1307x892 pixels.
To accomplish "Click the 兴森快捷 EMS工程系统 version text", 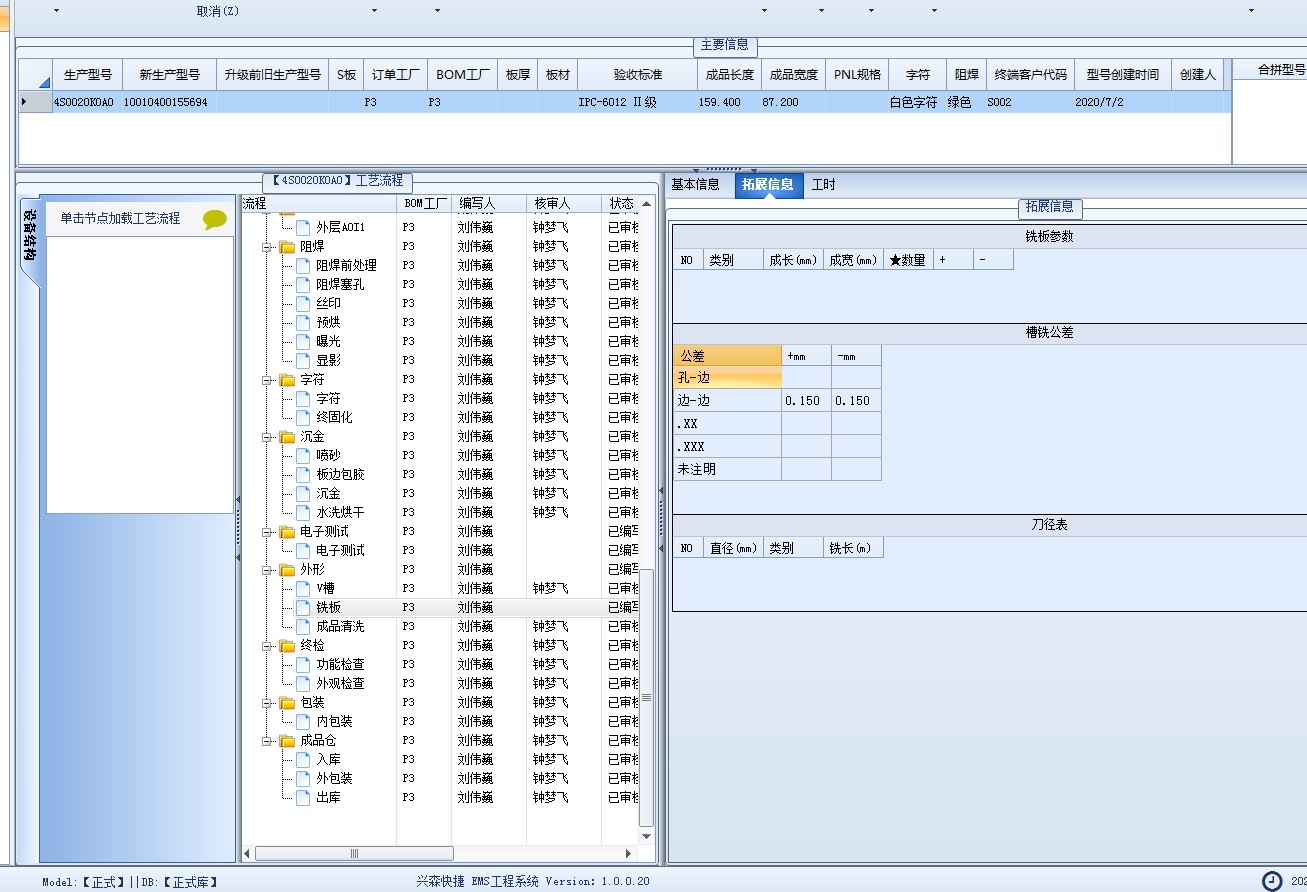I will tap(533, 881).
